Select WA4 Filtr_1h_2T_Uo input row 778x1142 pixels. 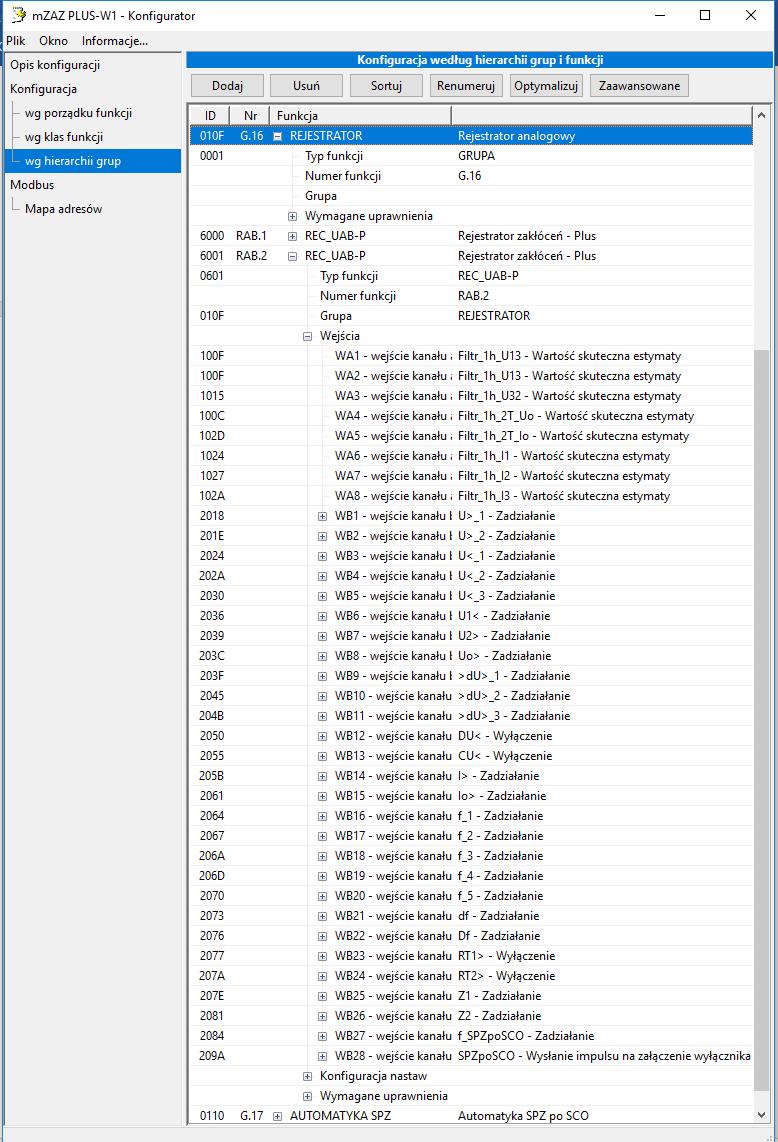471,416
